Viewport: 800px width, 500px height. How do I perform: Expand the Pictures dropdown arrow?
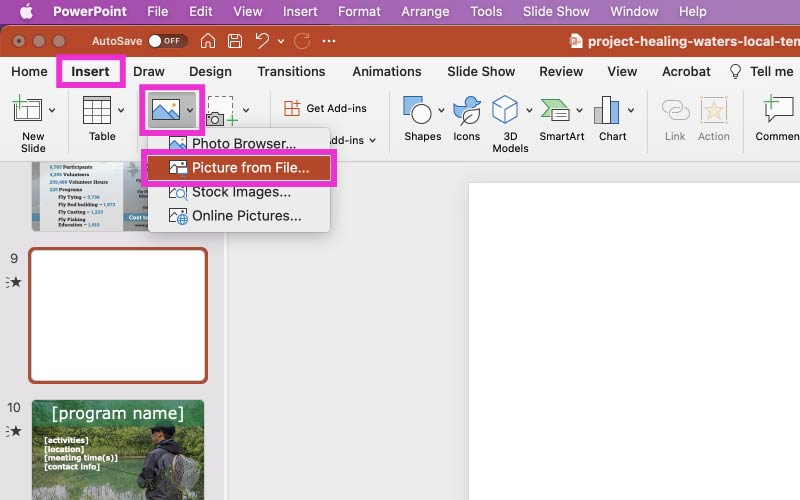pyautogui.click(x=190, y=110)
